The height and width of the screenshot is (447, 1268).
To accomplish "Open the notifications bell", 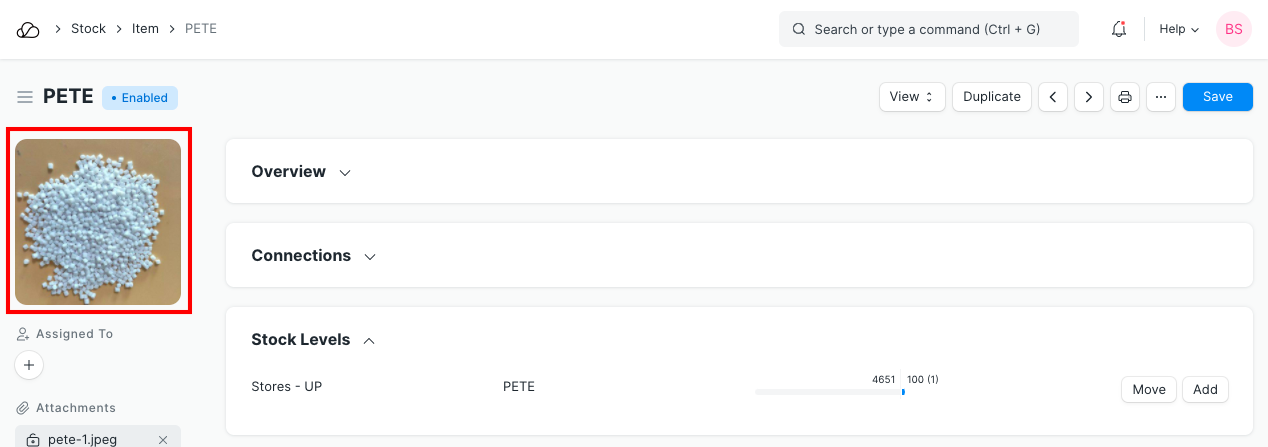I will tap(1119, 29).
